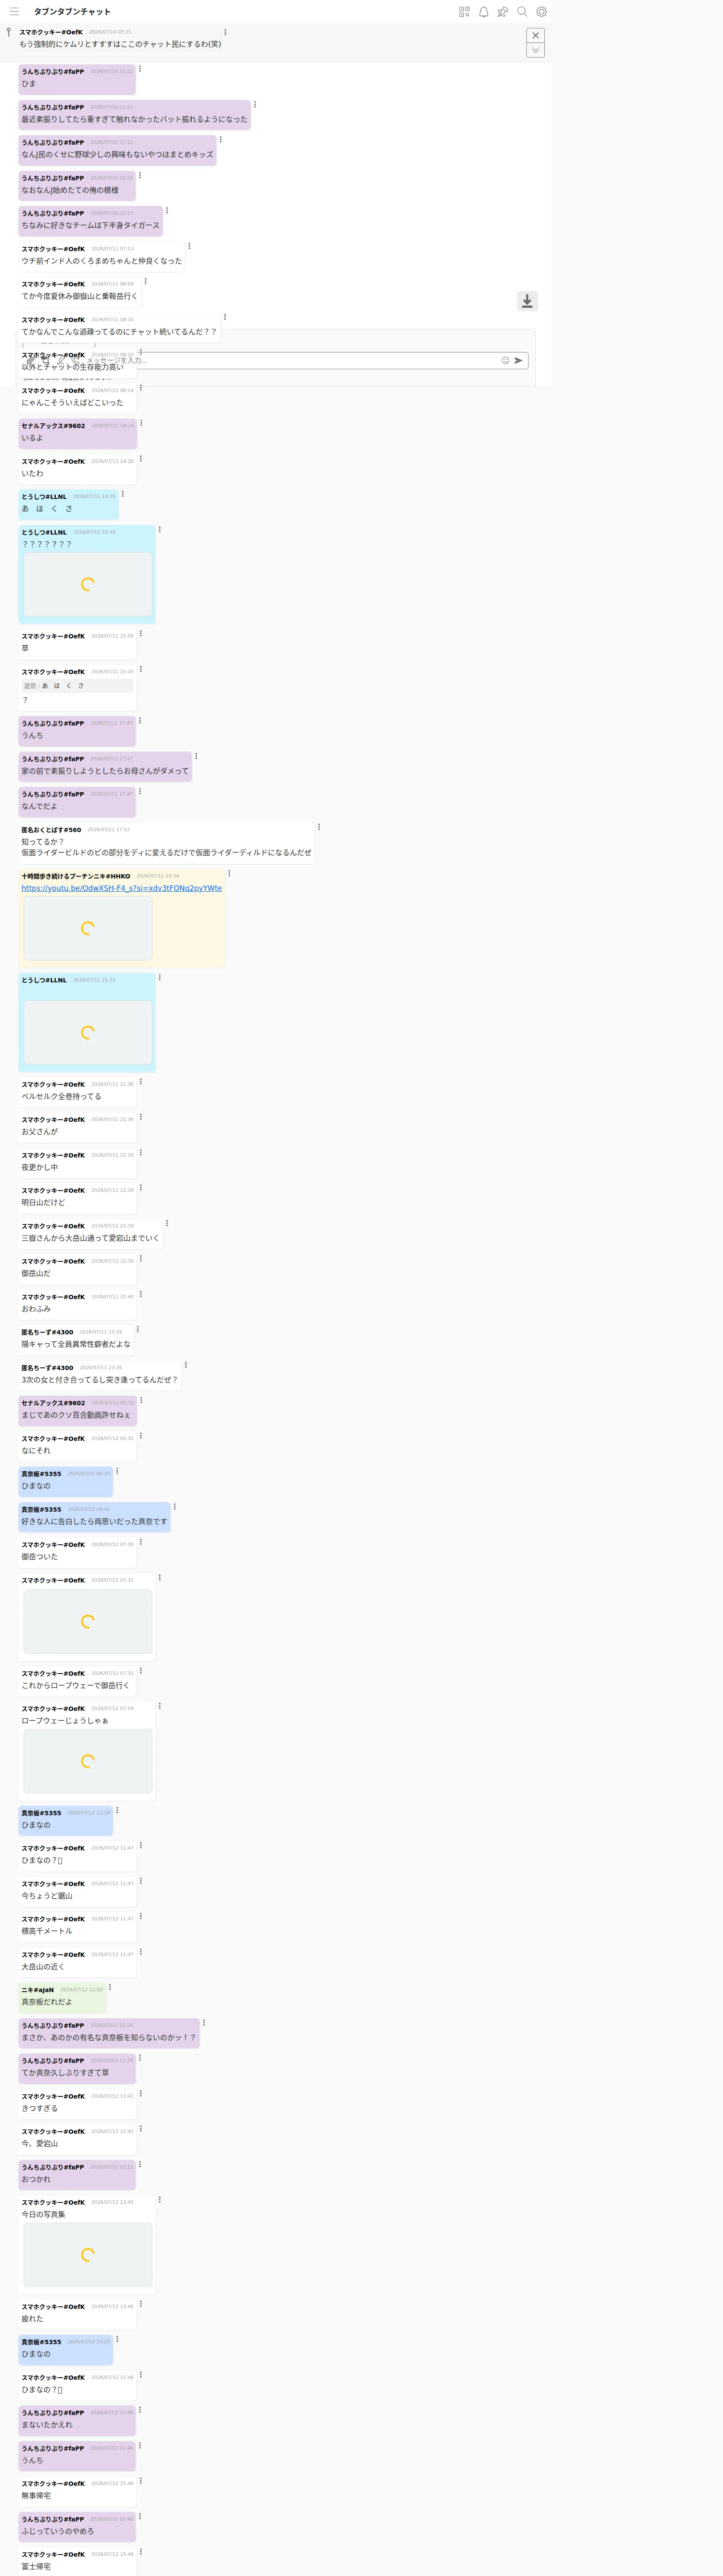Click the username ニキ#aJaN
The width and height of the screenshot is (723, 2576).
tap(38, 1990)
